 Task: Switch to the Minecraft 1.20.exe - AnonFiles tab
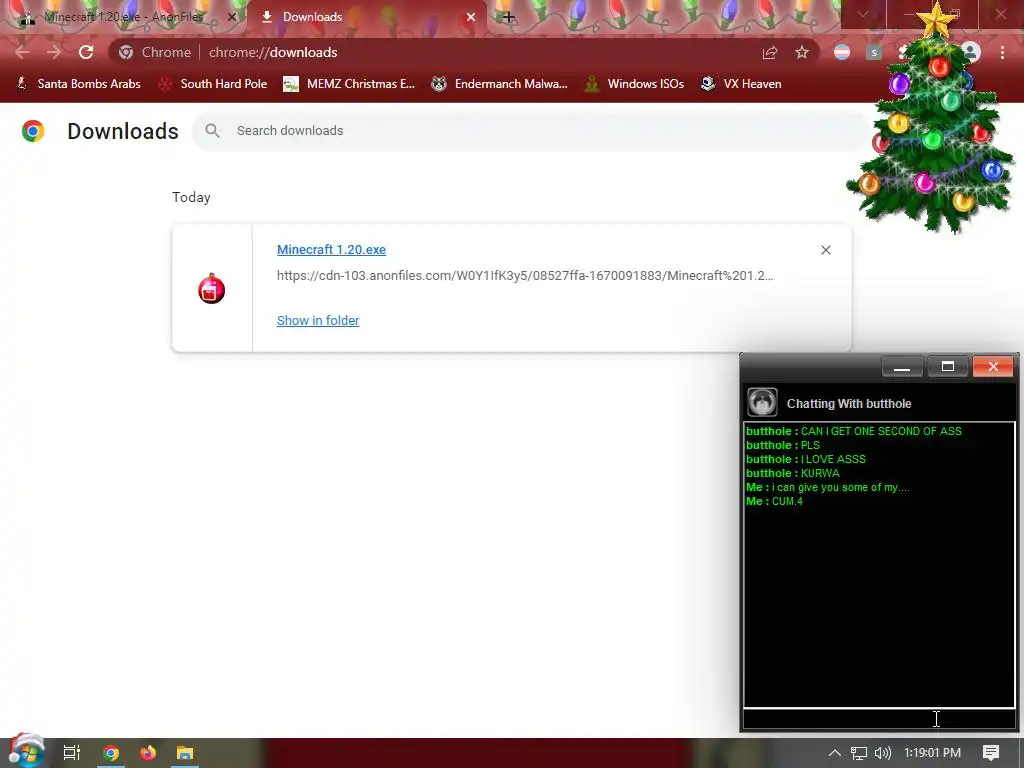tap(122, 18)
